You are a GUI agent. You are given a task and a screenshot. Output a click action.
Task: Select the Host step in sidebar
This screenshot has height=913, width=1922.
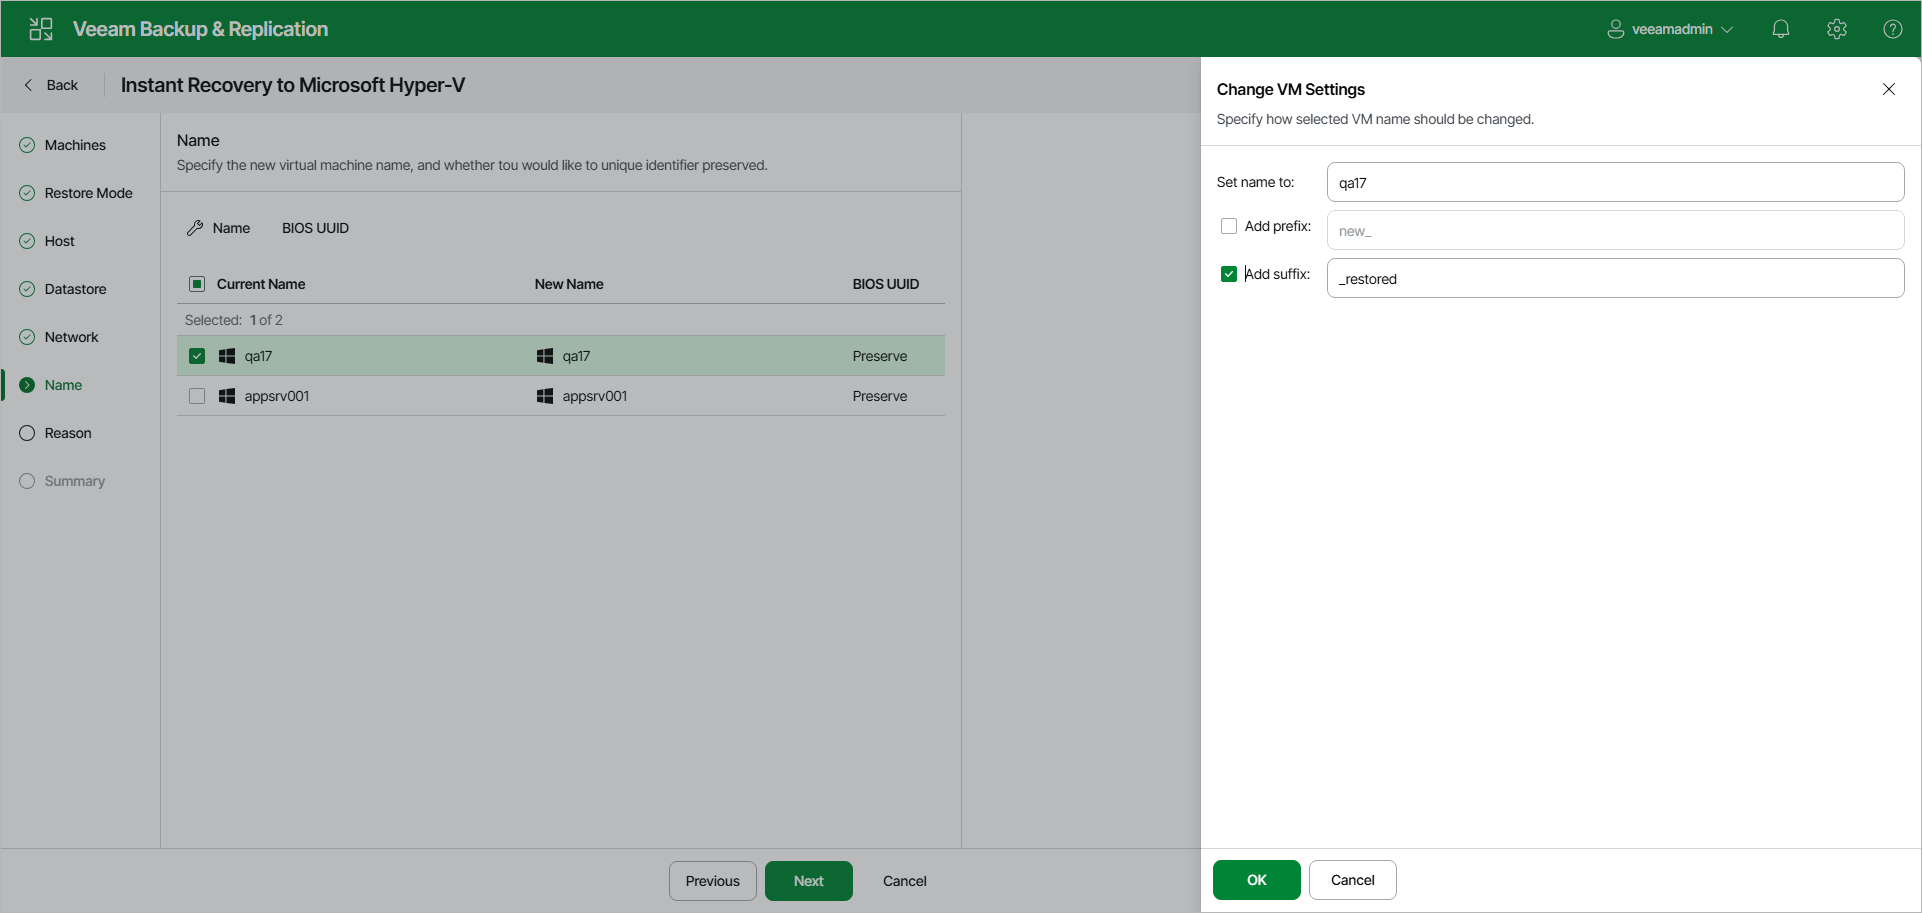click(x=59, y=240)
